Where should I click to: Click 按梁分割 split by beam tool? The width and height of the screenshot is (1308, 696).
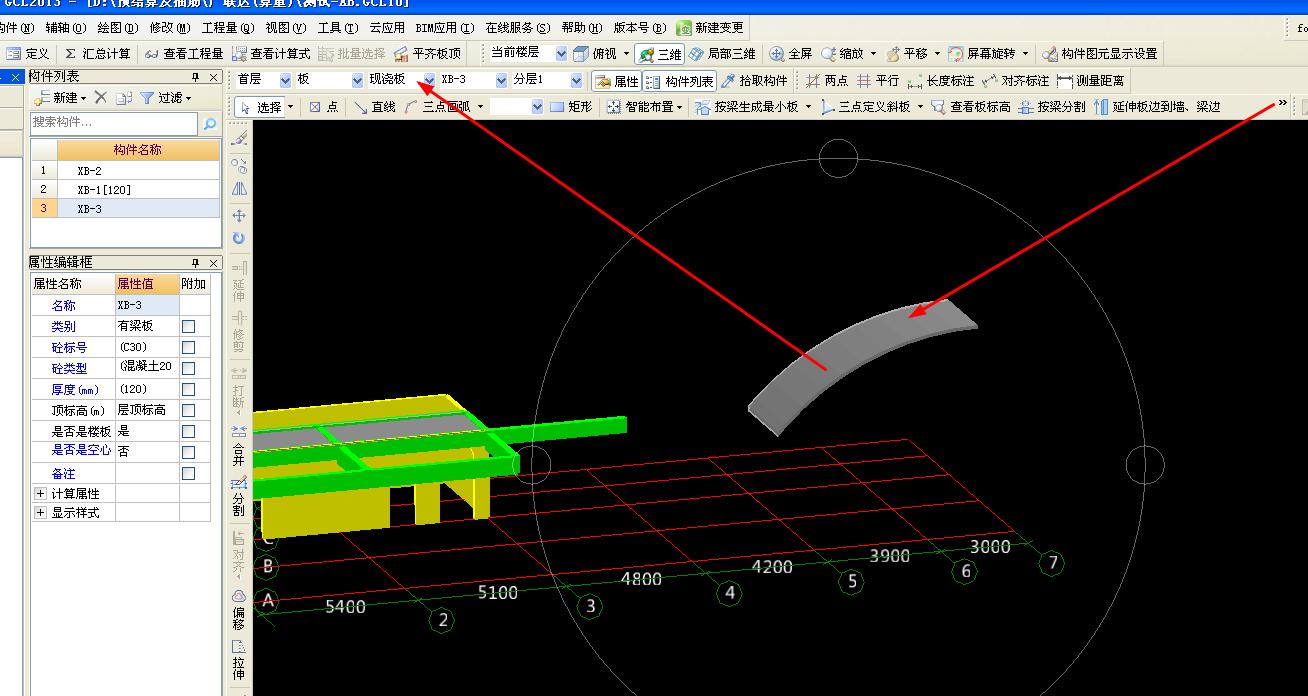coord(1051,106)
